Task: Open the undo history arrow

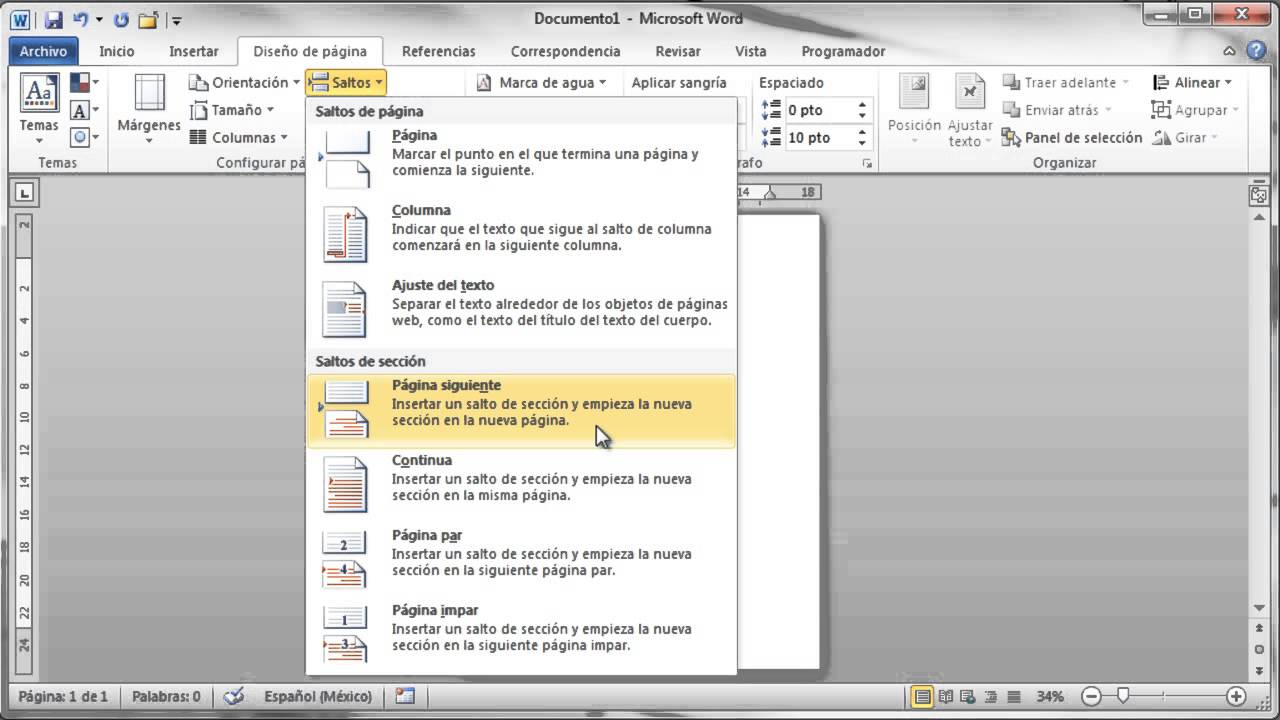Action: click(x=98, y=19)
